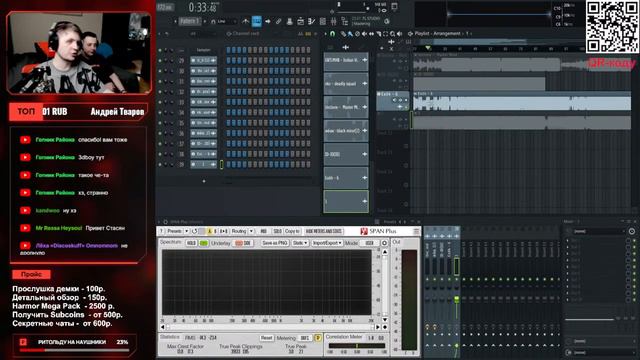
Task: Open the Playlist view toolbar icon
Action: [x=300, y=21]
